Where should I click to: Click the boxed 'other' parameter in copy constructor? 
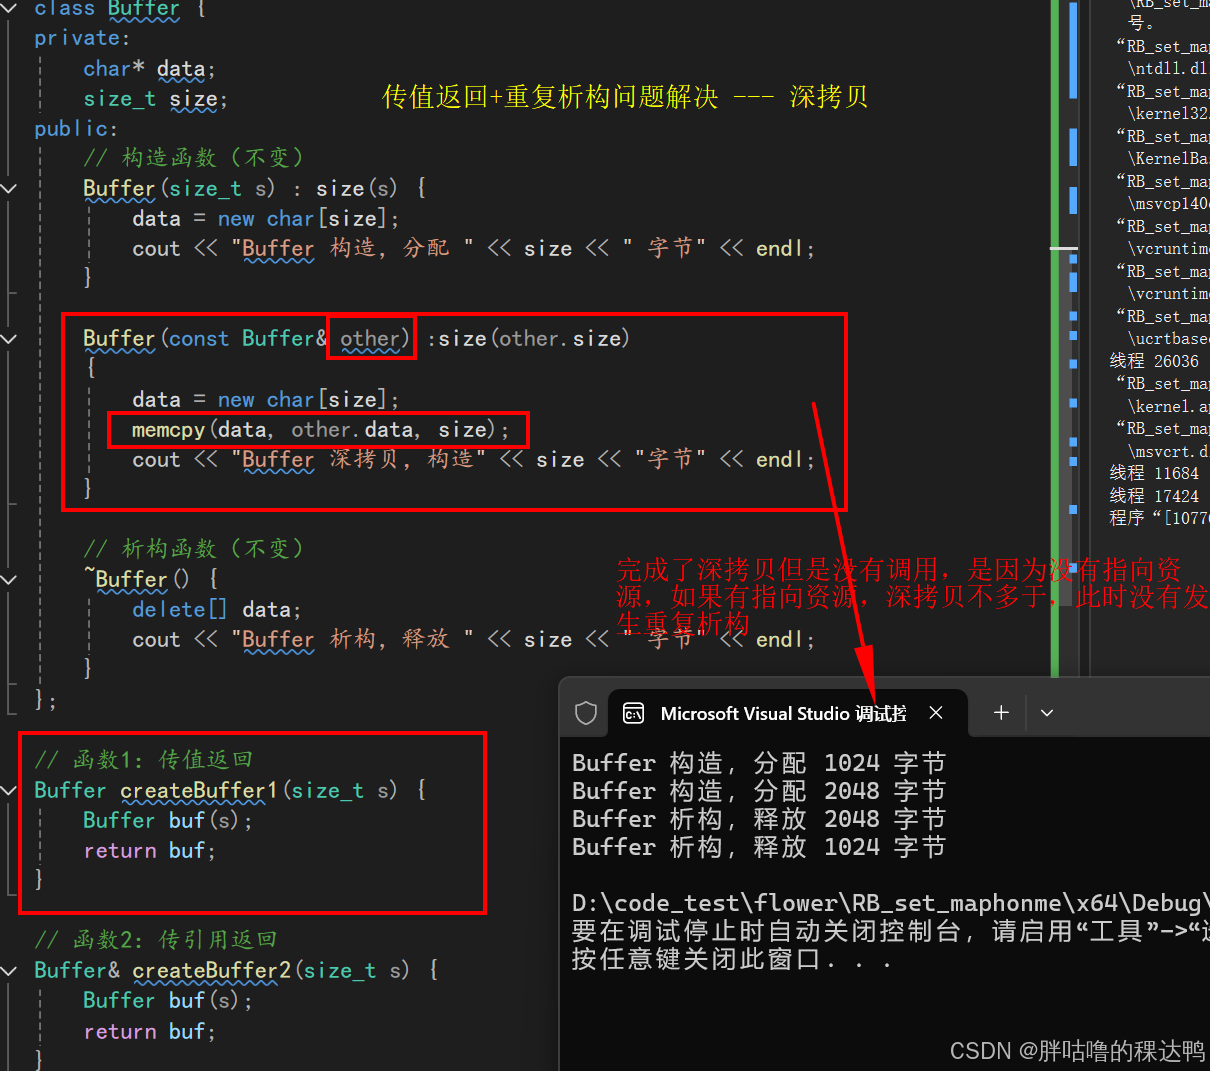click(x=370, y=338)
